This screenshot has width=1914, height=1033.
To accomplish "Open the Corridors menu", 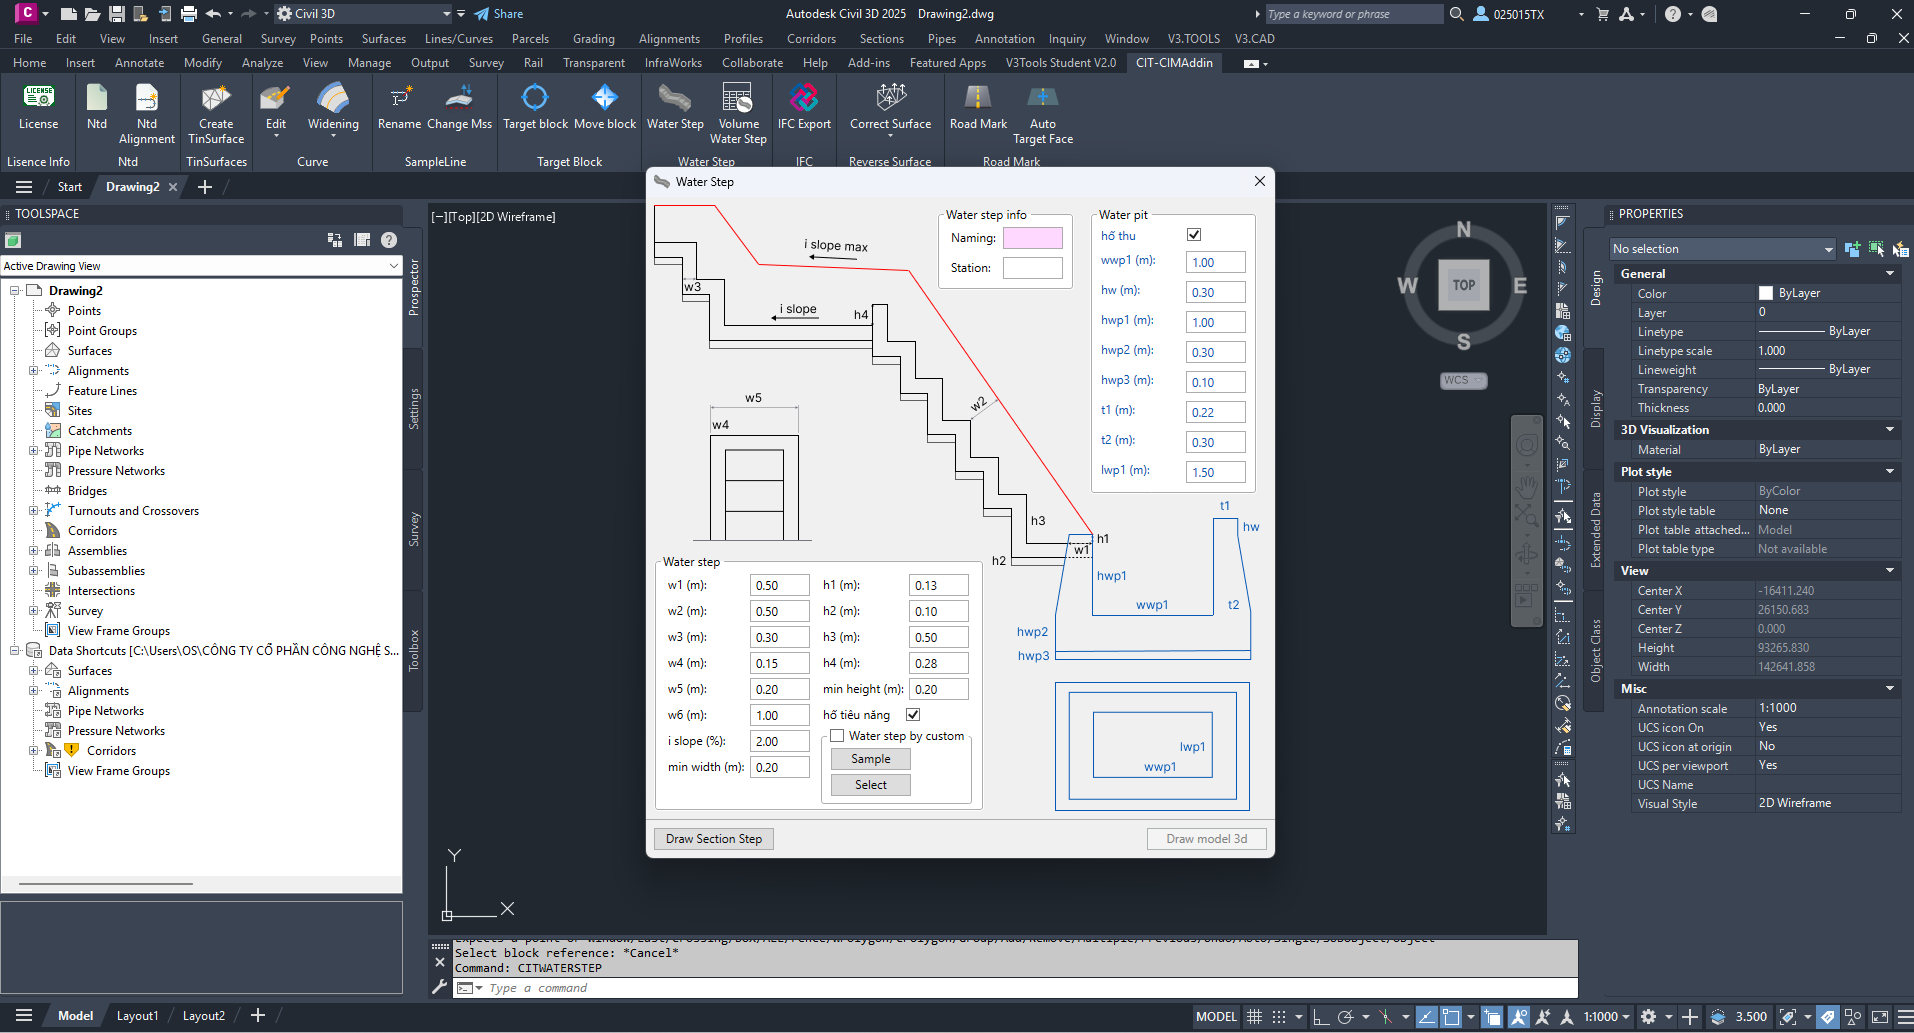I will coord(811,39).
